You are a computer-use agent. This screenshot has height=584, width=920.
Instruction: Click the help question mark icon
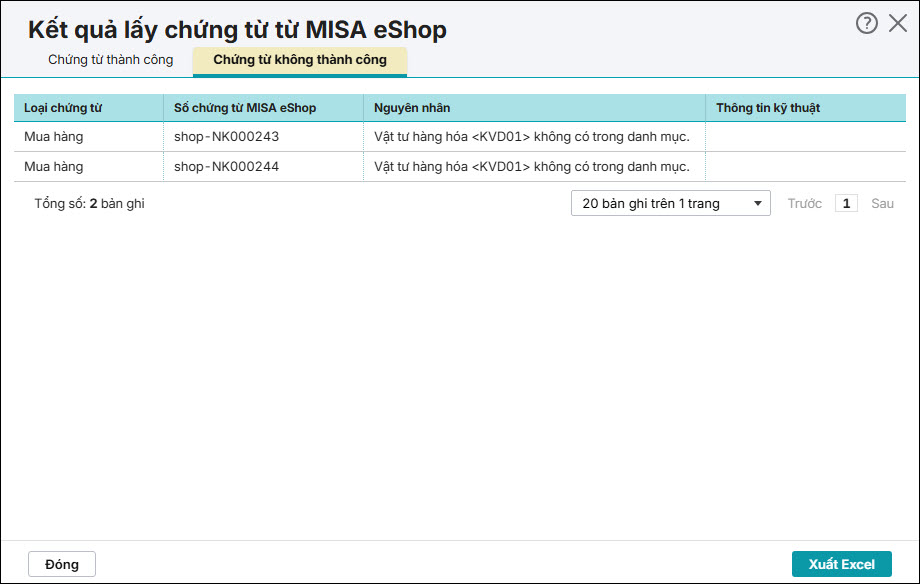point(866,24)
